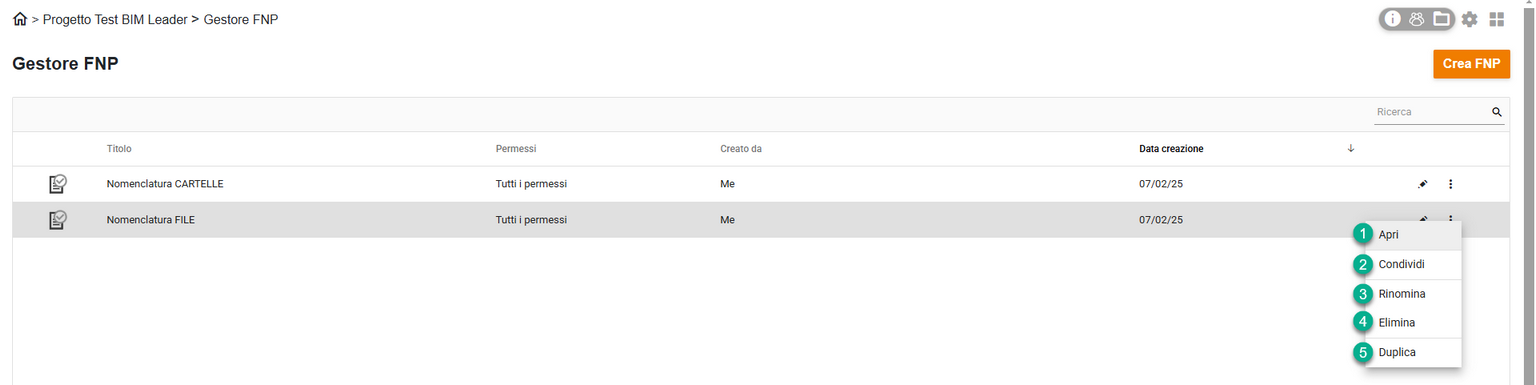Sort by Data creazione column
Image resolution: width=1536 pixels, height=385 pixels.
point(1171,149)
